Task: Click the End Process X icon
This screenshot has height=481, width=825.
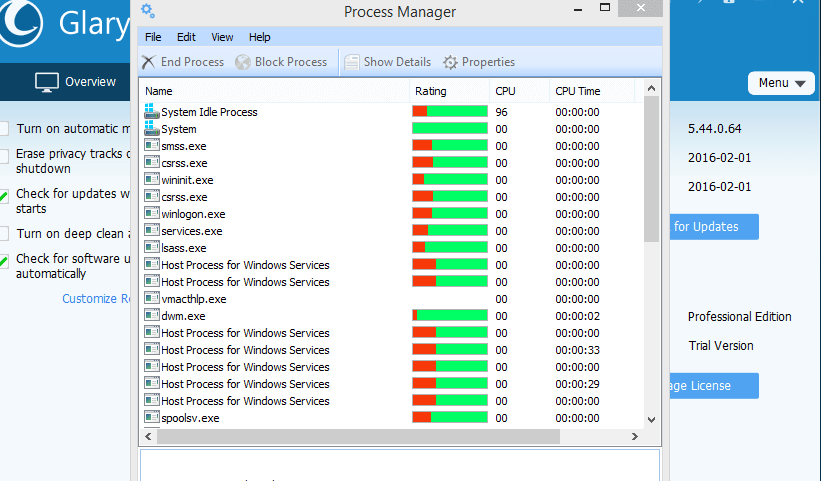Action: click(x=148, y=62)
